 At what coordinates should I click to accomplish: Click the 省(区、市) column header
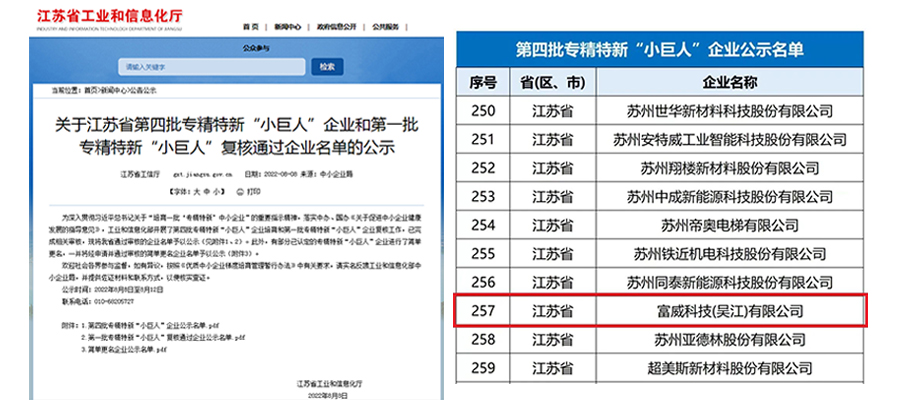pyautogui.click(x=552, y=83)
